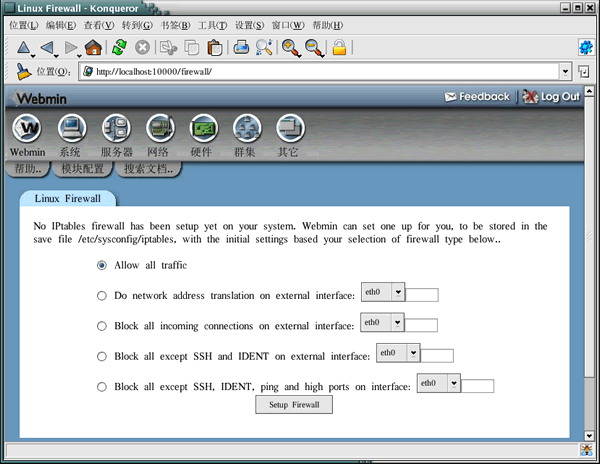Open eth0 dropdown for network address translation
The image size is (600, 464).
[x=383, y=292]
